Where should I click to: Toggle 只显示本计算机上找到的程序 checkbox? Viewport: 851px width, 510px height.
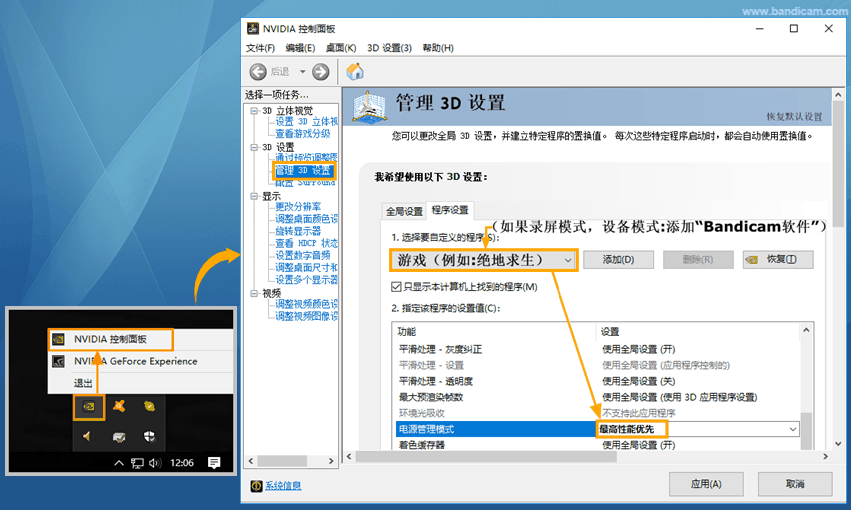[x=396, y=286]
